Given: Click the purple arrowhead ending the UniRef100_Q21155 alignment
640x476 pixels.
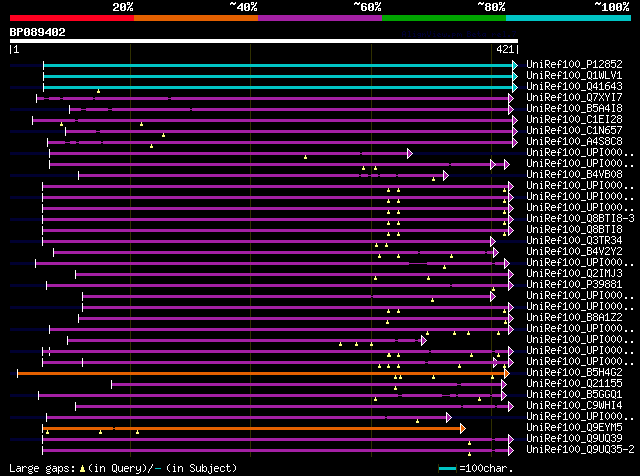Looking at the screenshot, I should click(504, 385).
